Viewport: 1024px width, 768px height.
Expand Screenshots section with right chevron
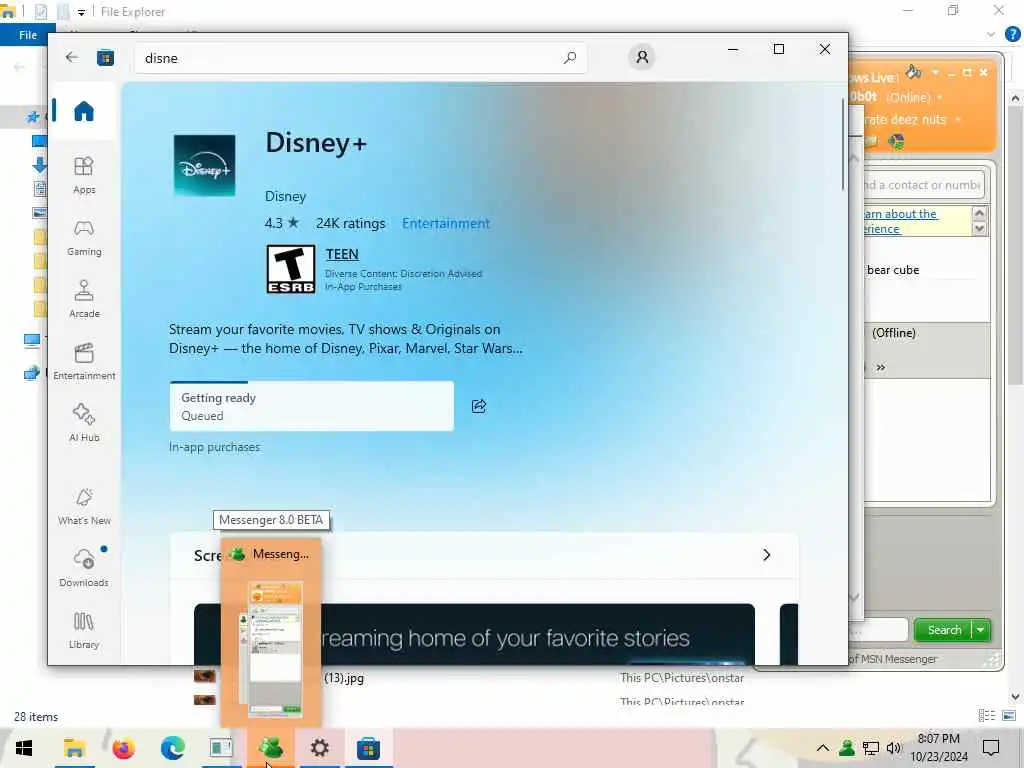point(767,555)
